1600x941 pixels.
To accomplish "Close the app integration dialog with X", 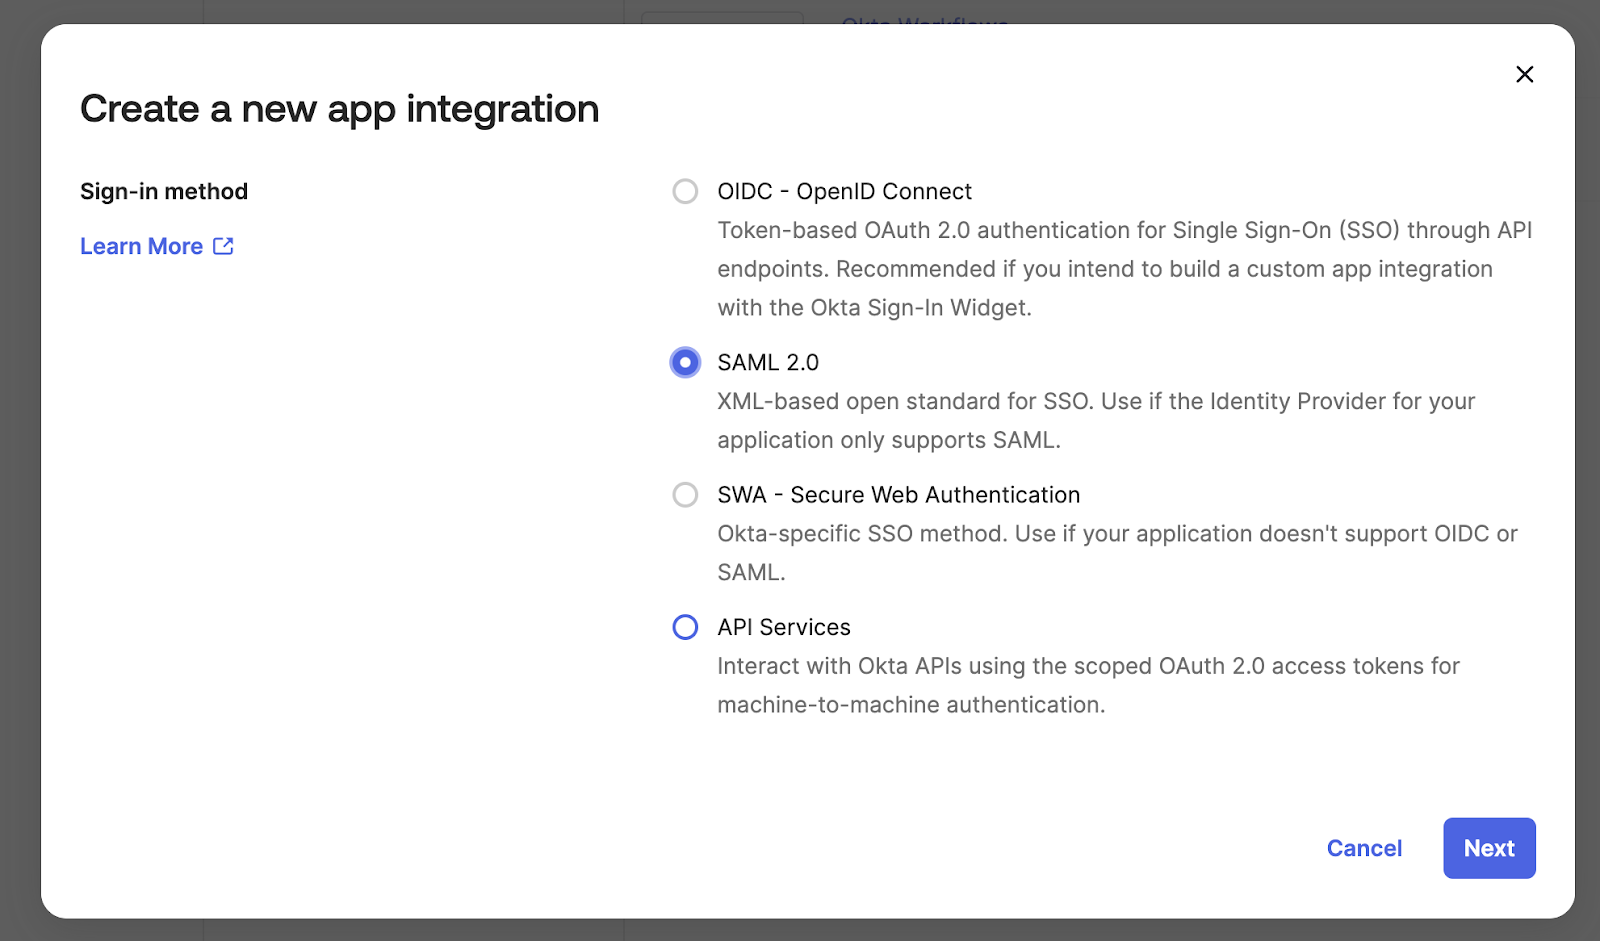I will tap(1524, 74).
